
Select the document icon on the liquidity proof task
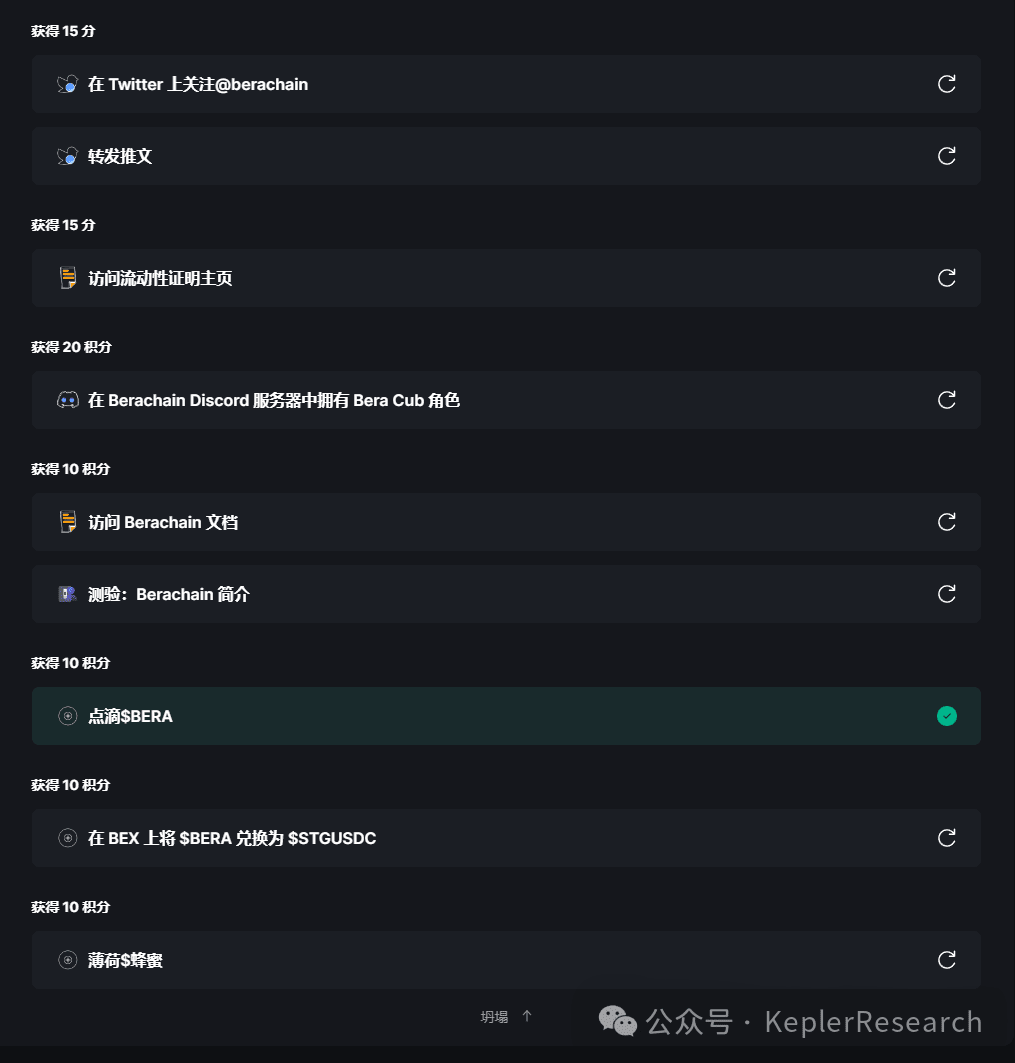point(67,278)
